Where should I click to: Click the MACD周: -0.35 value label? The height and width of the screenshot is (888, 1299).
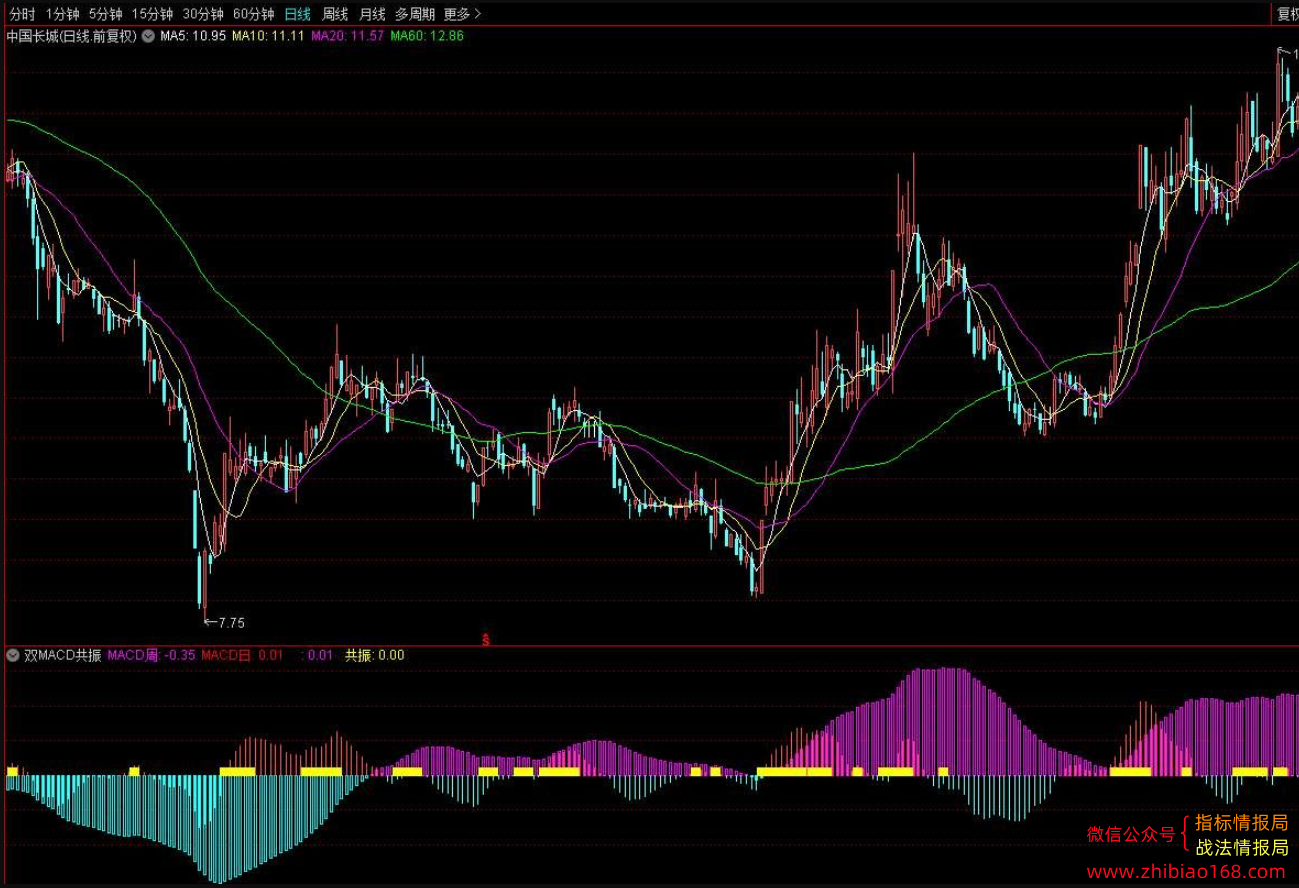(151, 656)
